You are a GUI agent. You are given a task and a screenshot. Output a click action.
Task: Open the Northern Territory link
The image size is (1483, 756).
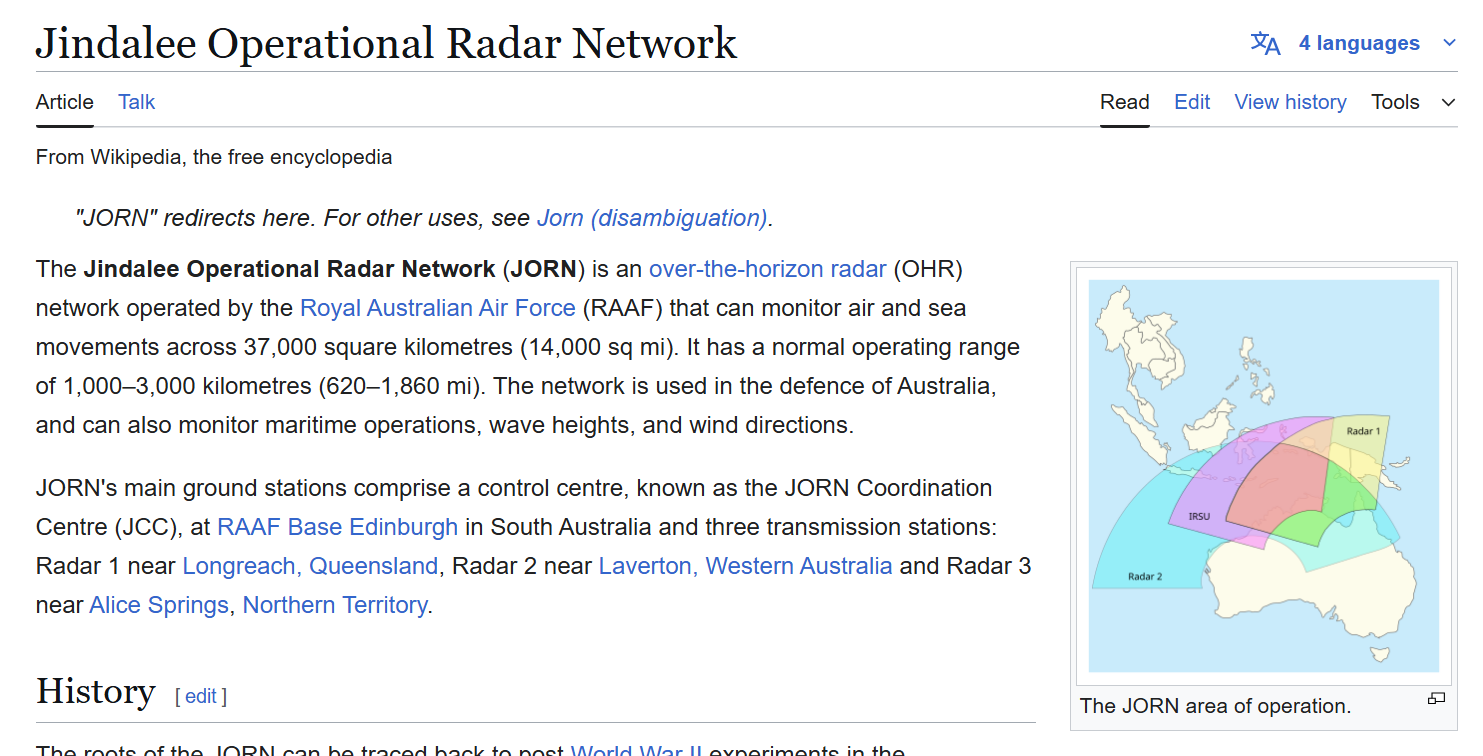point(335,605)
